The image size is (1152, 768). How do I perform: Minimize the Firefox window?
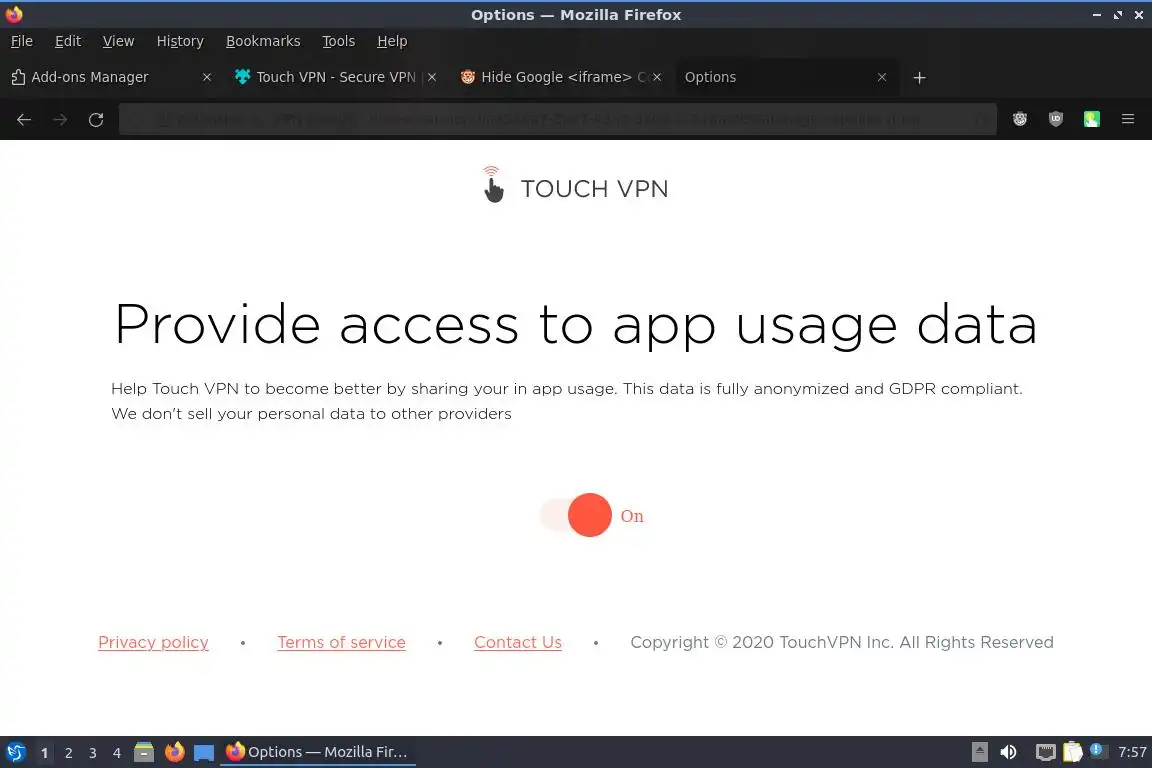coord(1097,15)
